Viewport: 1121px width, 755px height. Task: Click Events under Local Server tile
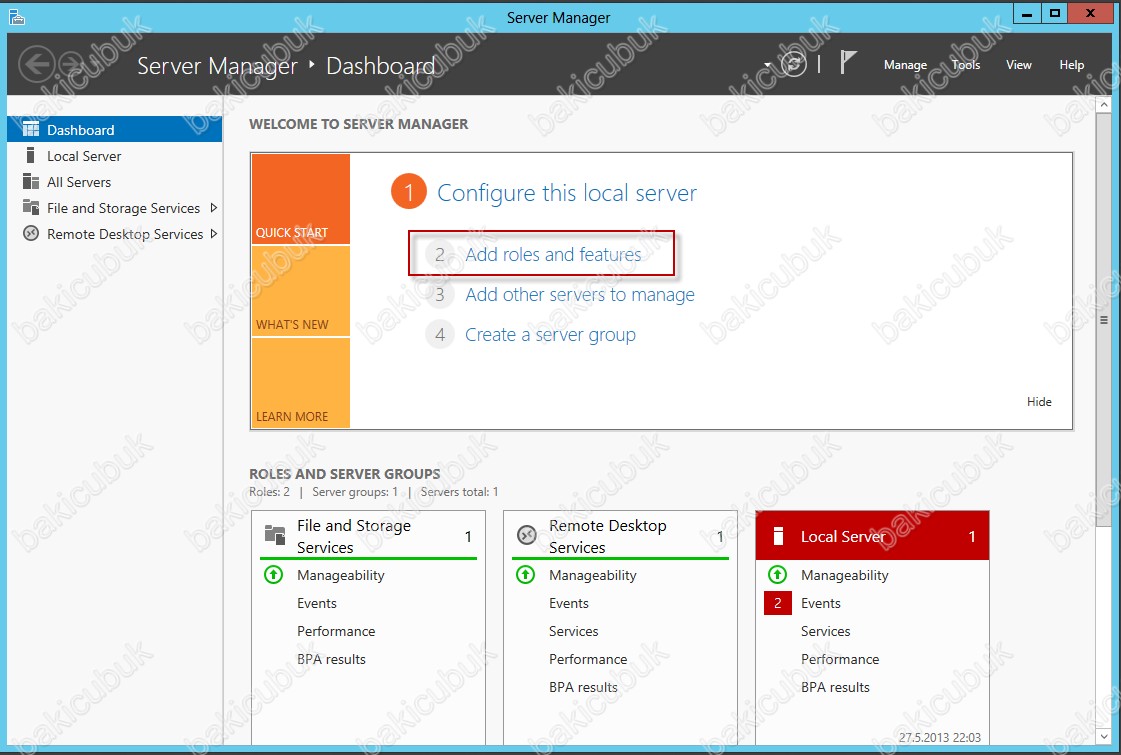click(821, 603)
